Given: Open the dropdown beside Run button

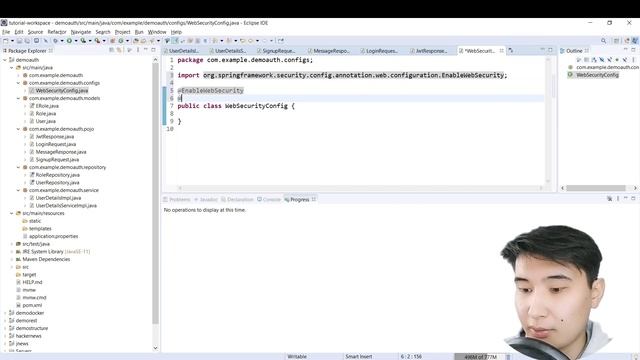Looking at the screenshot, I should point(76,41).
